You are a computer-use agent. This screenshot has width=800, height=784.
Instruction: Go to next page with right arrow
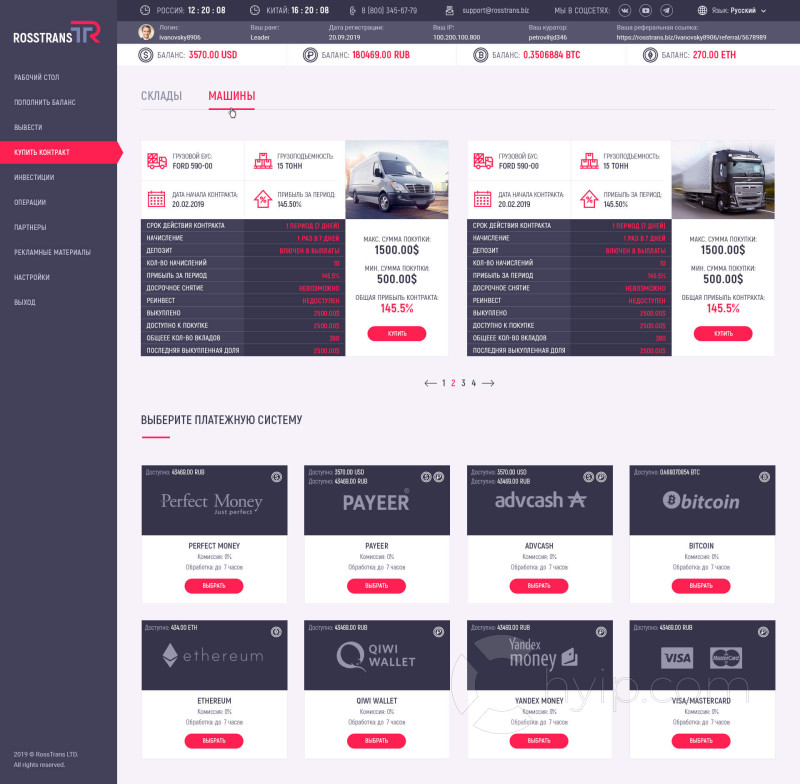(488, 383)
